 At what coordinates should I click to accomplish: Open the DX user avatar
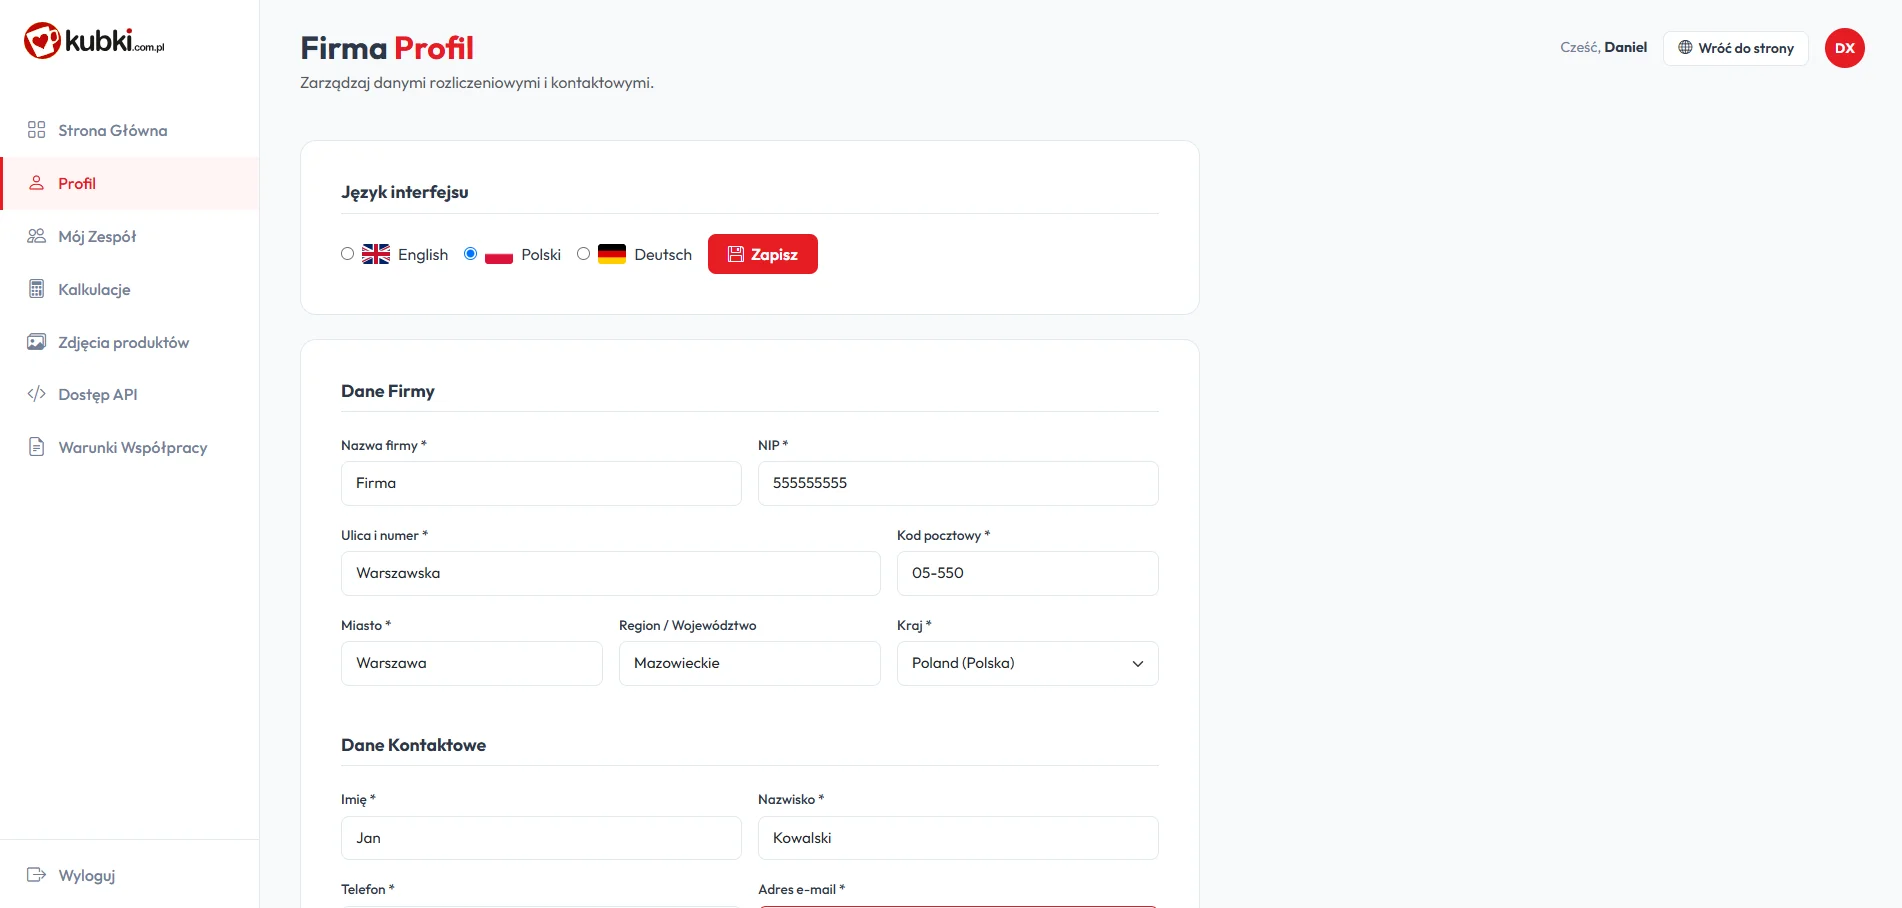(x=1845, y=48)
